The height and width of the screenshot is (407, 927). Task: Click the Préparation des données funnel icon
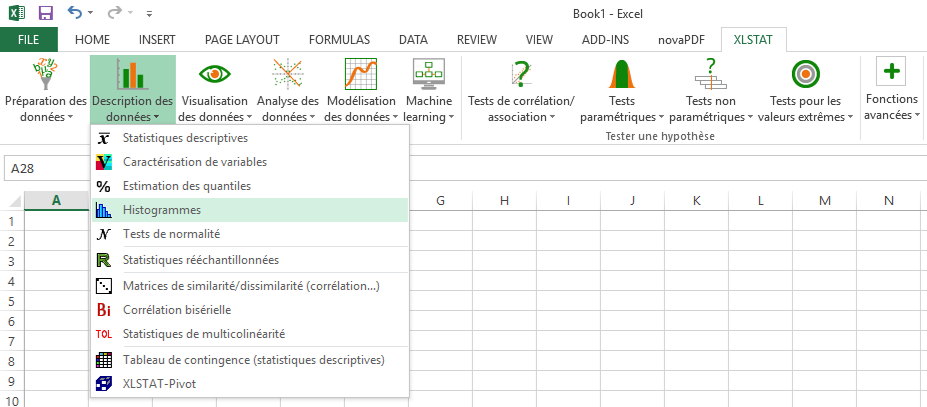(x=45, y=74)
